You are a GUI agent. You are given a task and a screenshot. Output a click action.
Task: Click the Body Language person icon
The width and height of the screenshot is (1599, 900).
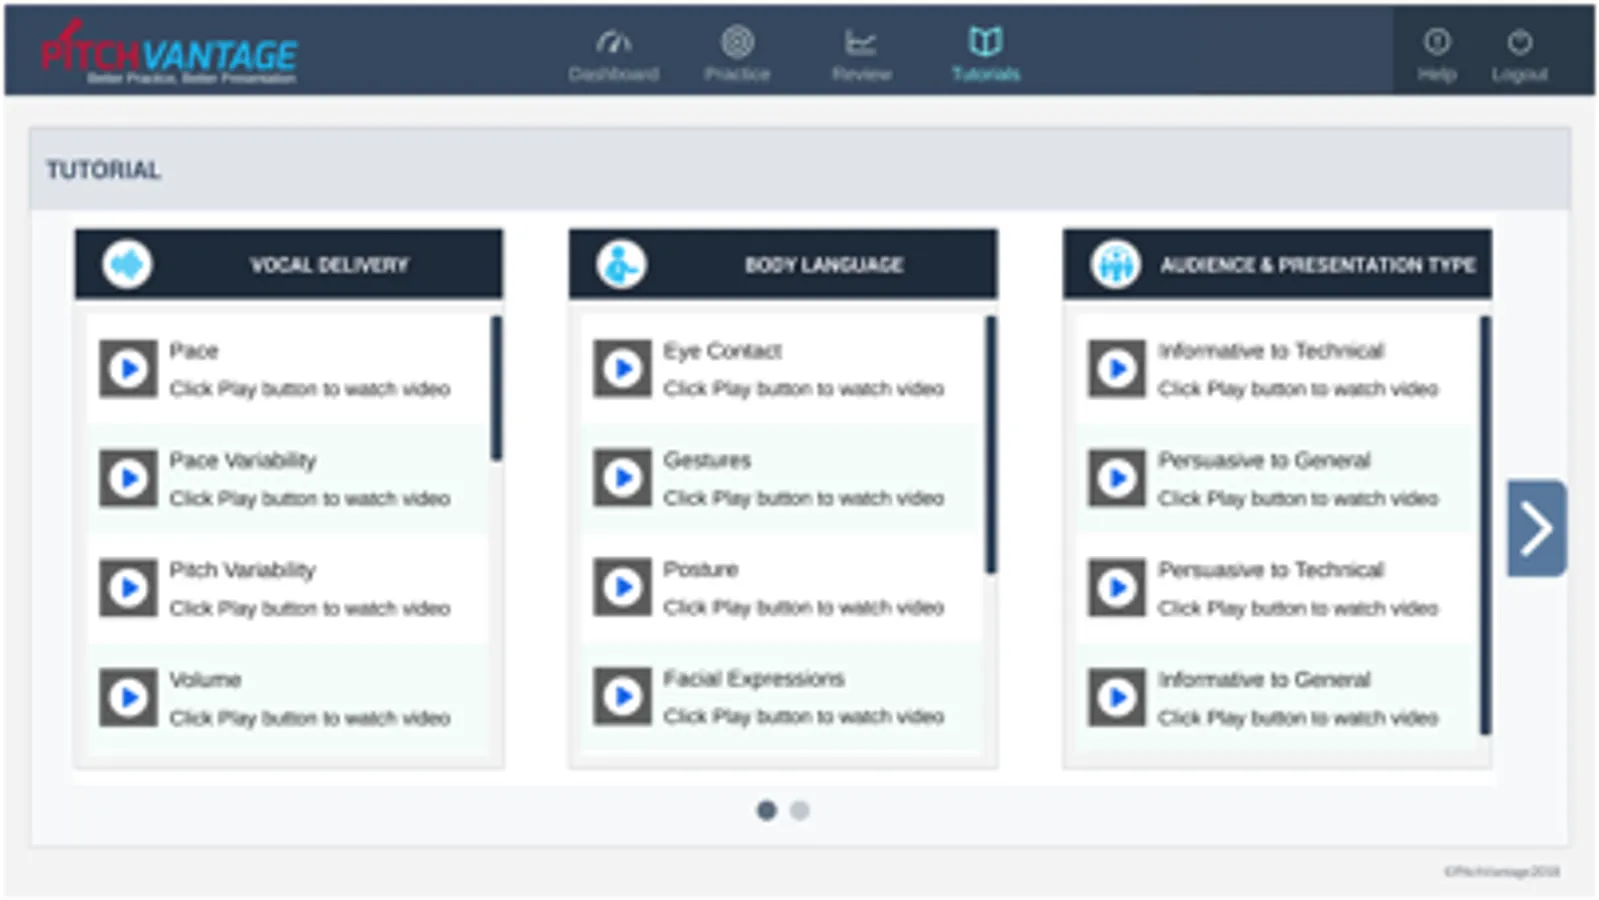pos(621,265)
